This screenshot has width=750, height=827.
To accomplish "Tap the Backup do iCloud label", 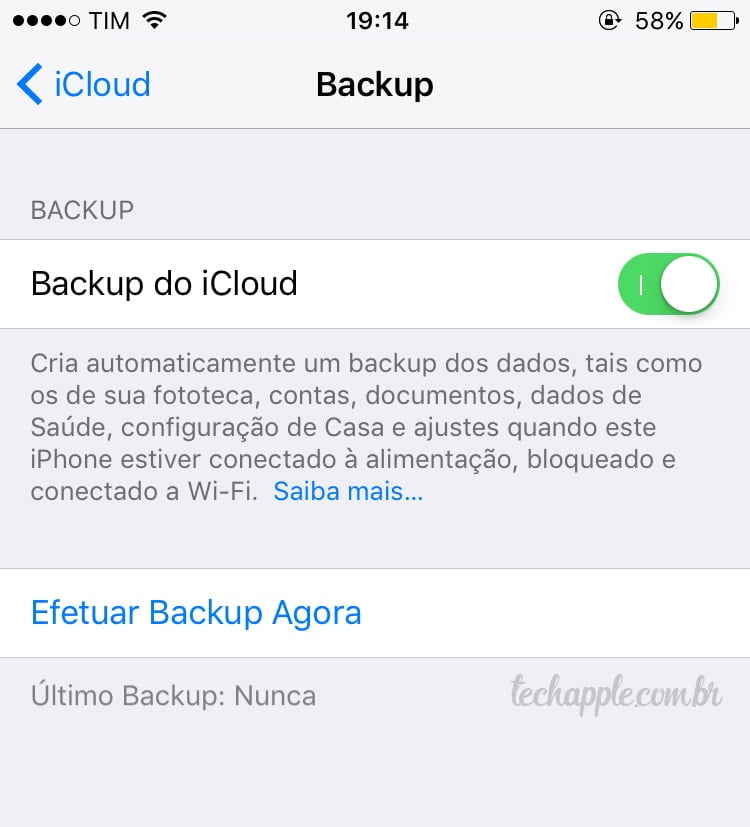I will pyautogui.click(x=164, y=284).
